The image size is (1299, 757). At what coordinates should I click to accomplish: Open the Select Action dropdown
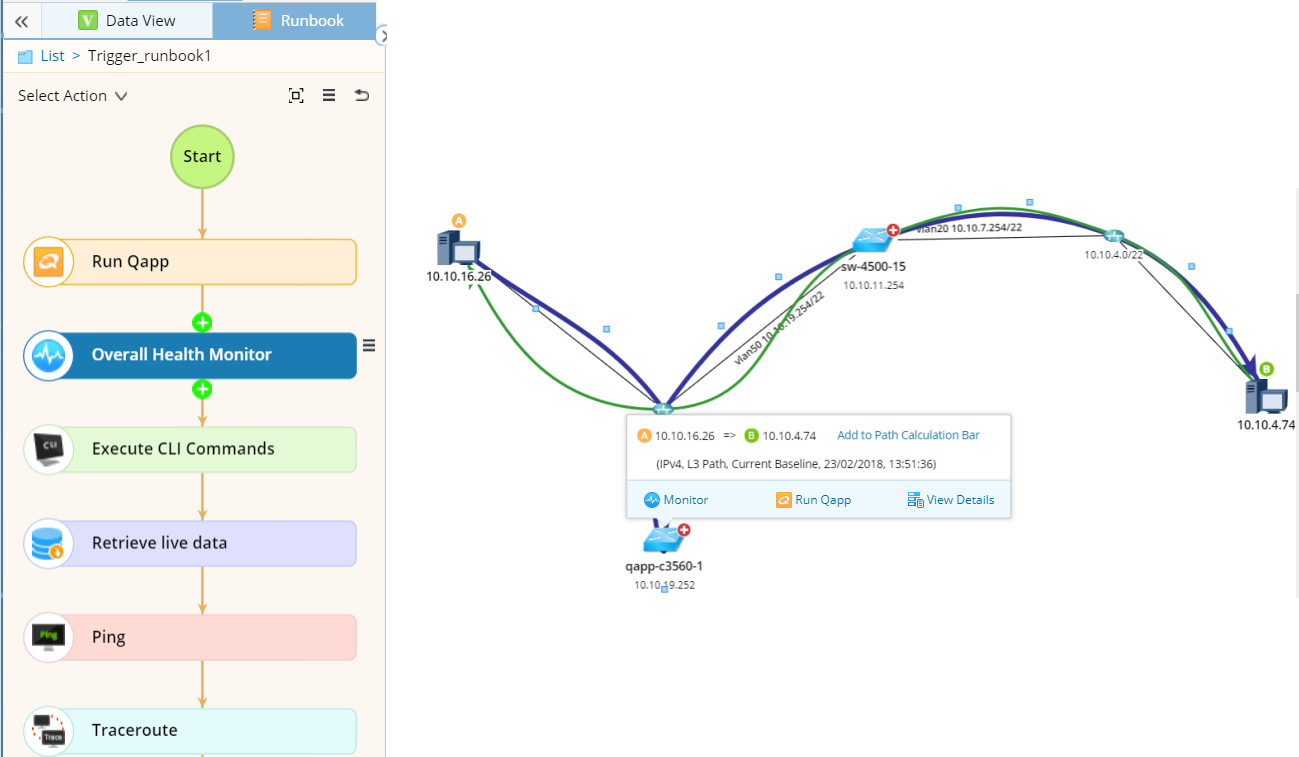coord(73,96)
